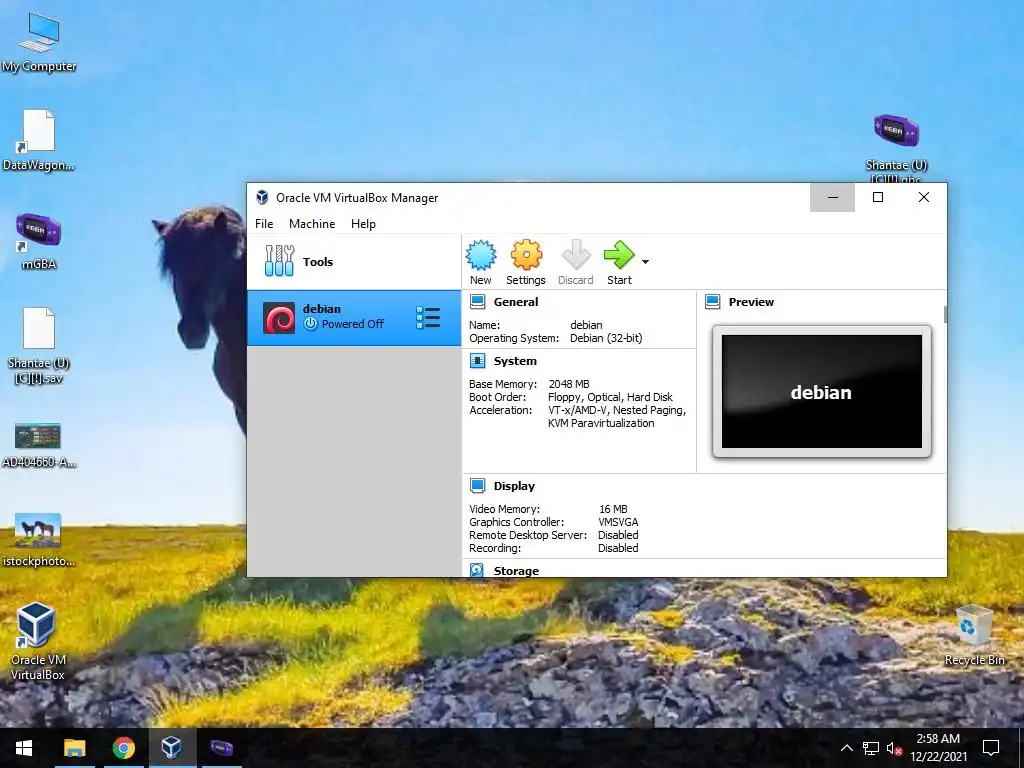Open the Start button dropdown arrow

(x=645, y=262)
